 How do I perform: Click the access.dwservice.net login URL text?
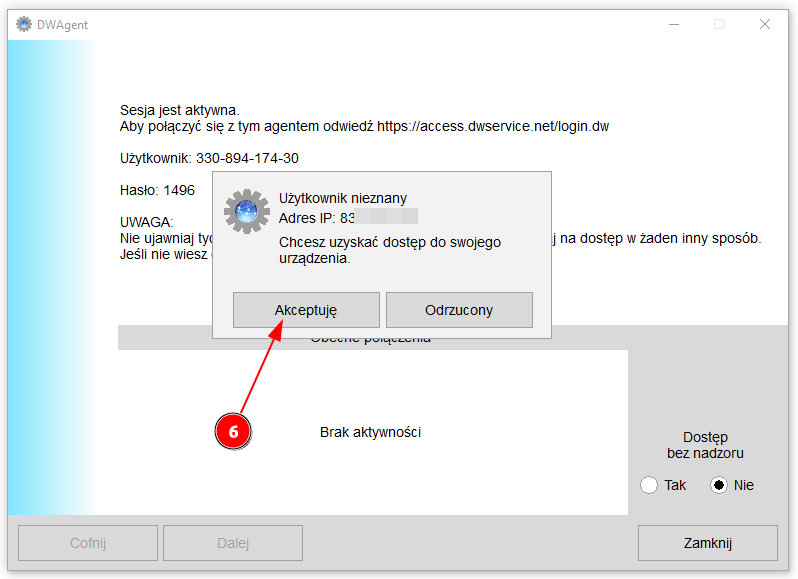pos(493,126)
